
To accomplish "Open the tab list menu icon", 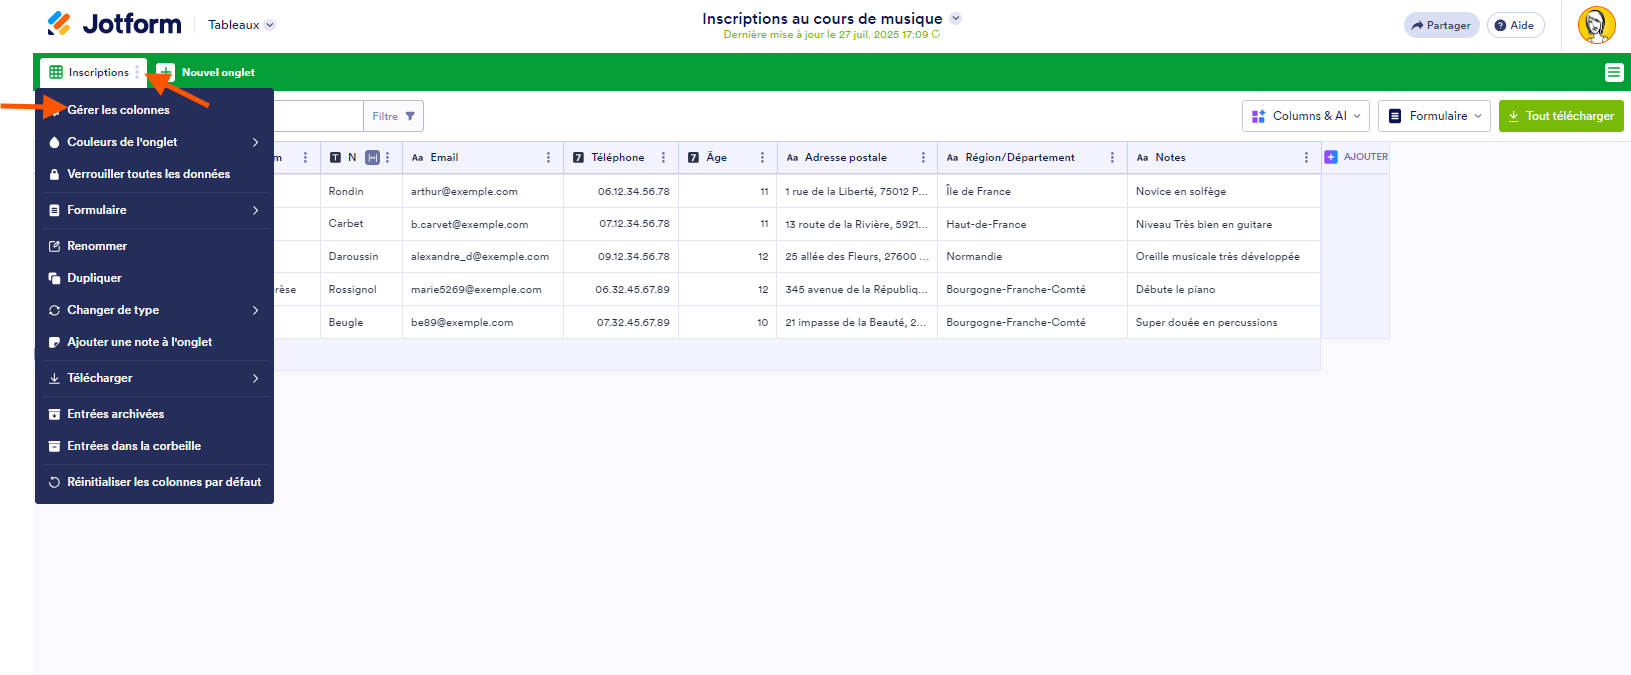I will [x=1614, y=72].
